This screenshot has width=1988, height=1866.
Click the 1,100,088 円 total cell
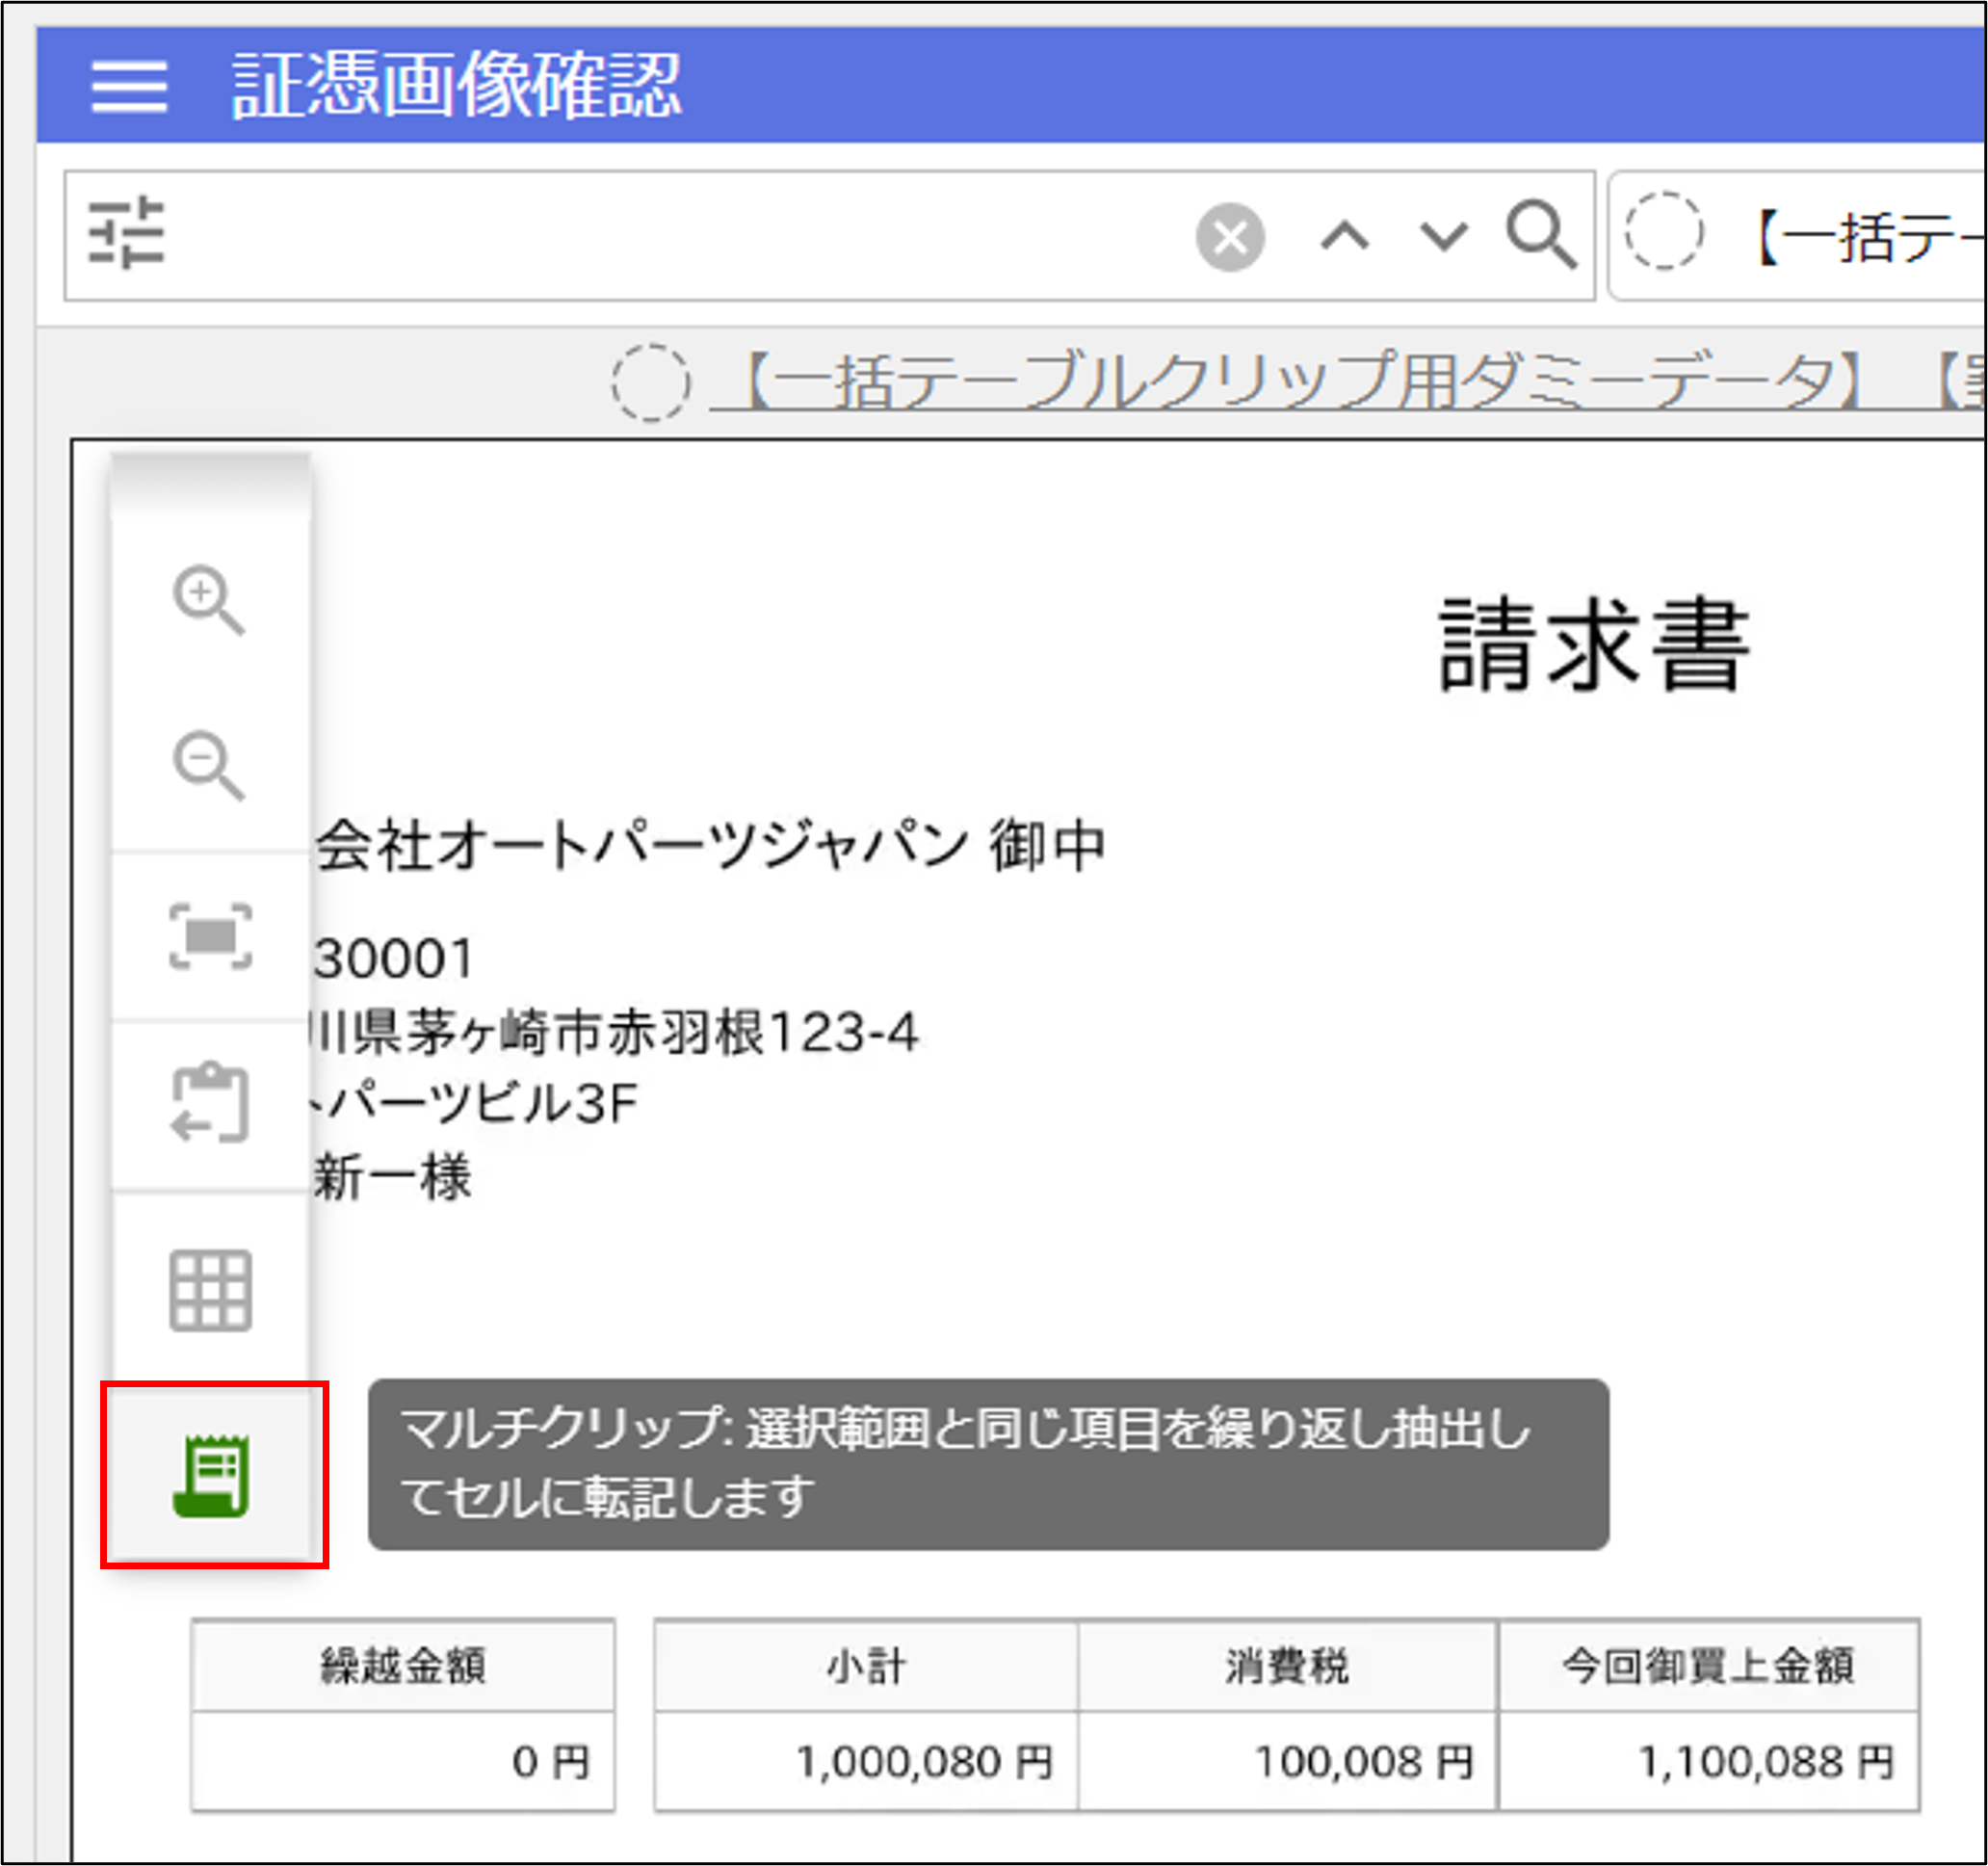coord(1707,1761)
